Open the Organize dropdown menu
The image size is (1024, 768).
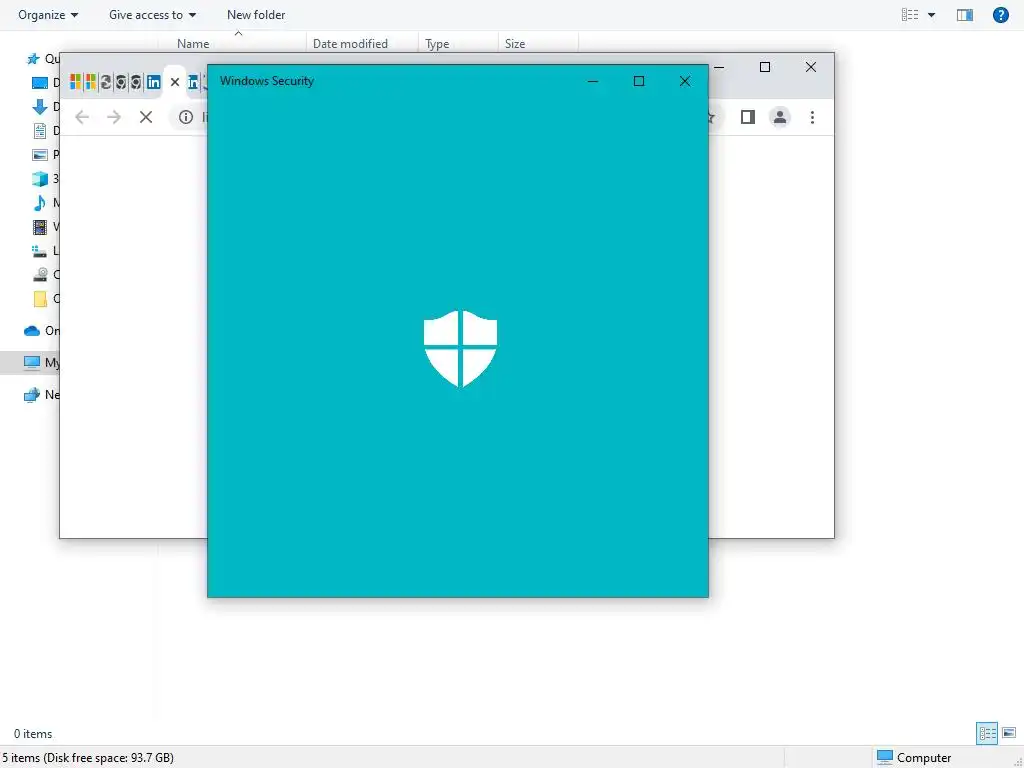coord(48,14)
